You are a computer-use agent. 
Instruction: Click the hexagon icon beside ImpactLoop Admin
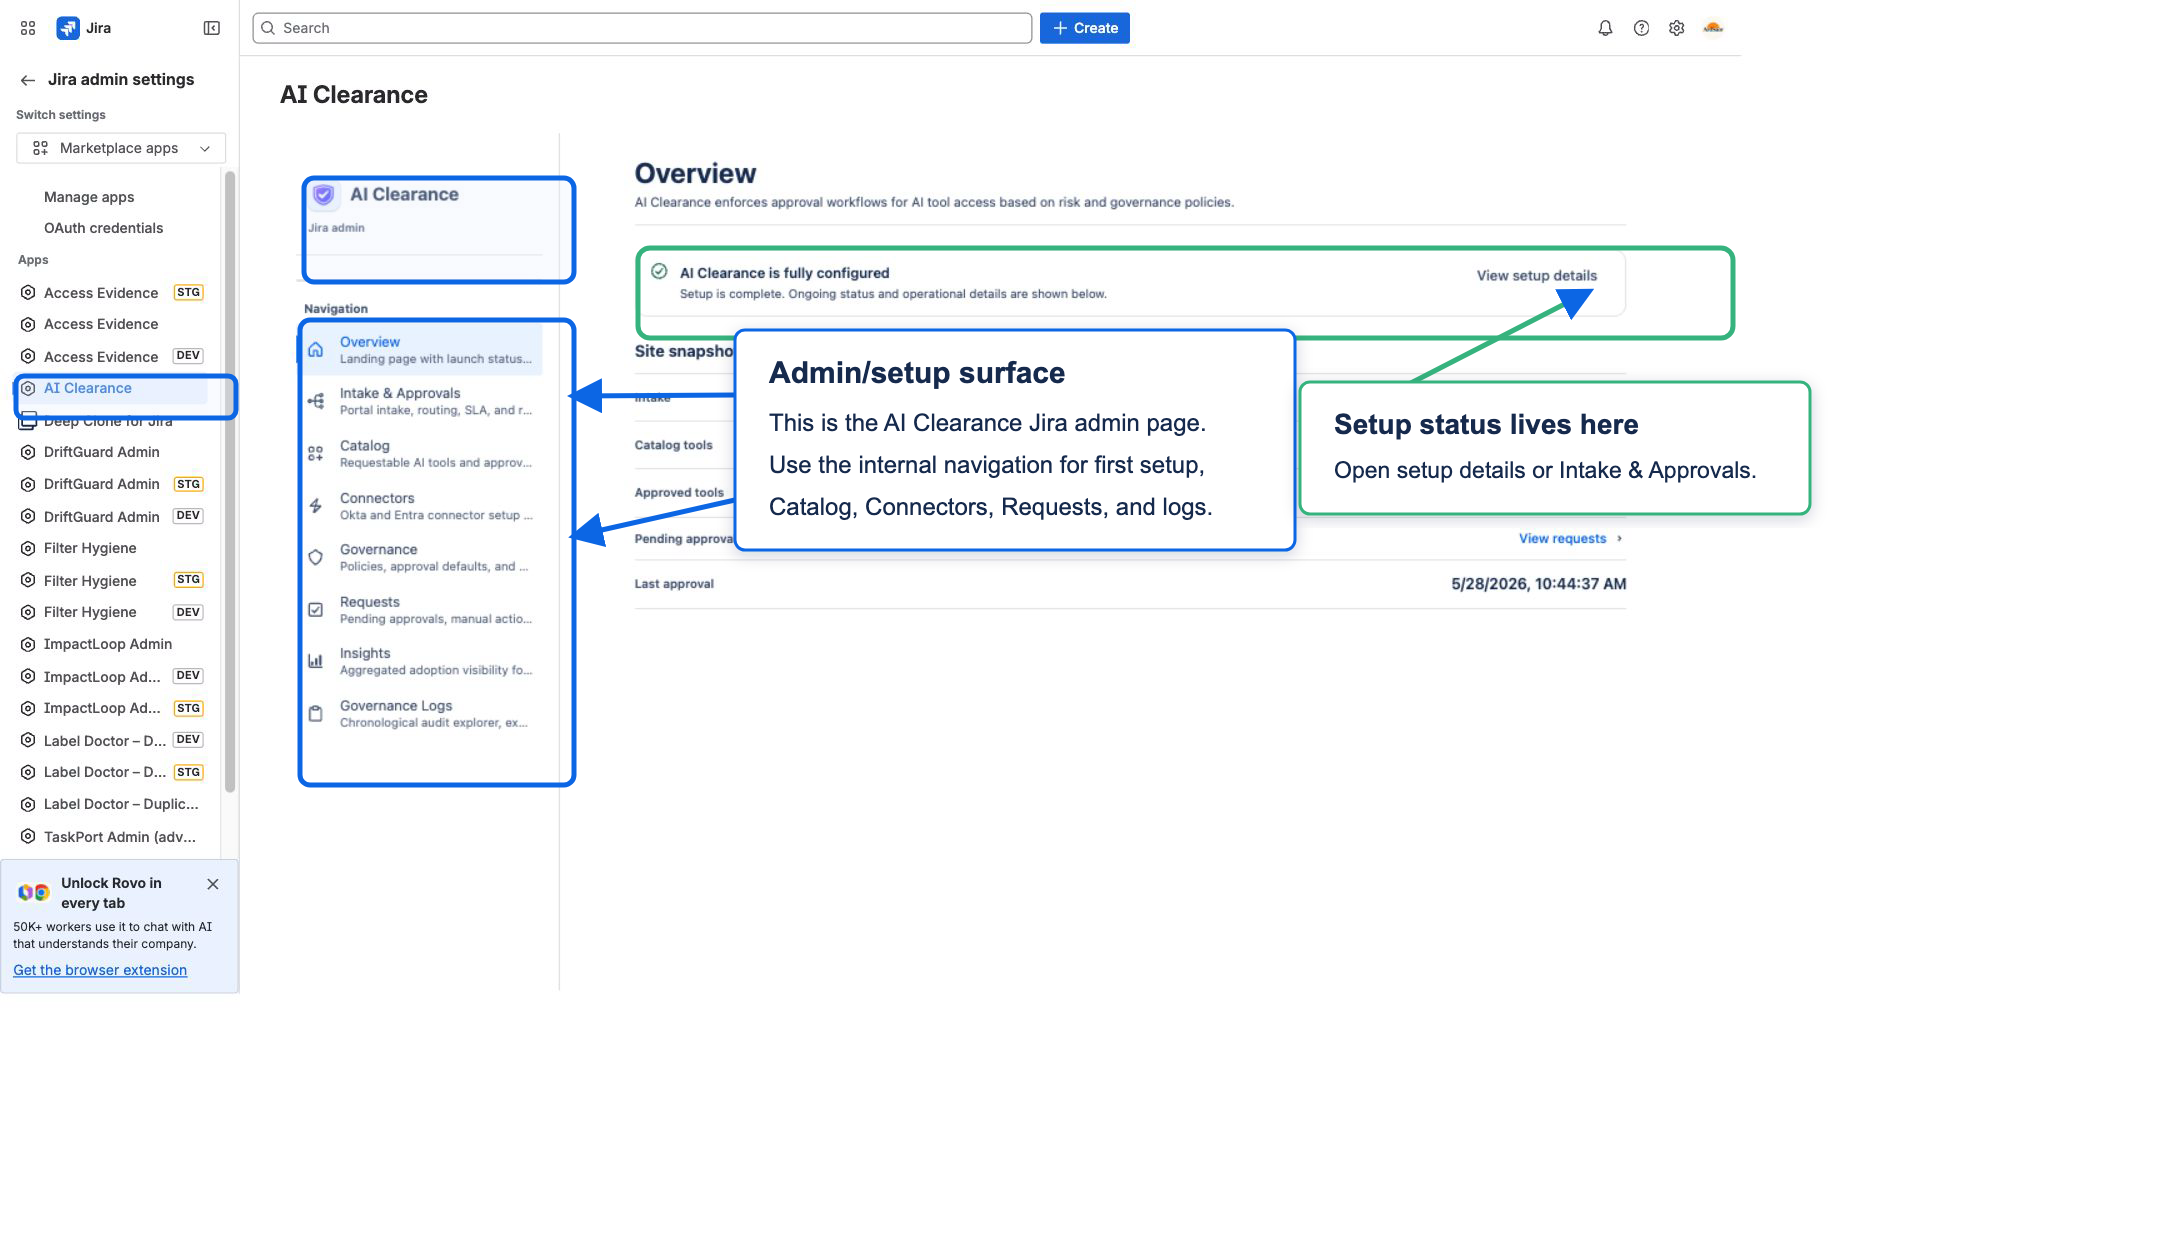(x=28, y=644)
